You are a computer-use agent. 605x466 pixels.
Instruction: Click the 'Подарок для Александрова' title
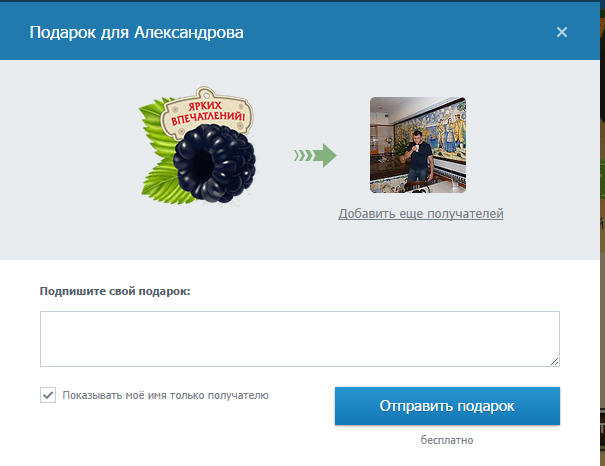(137, 32)
